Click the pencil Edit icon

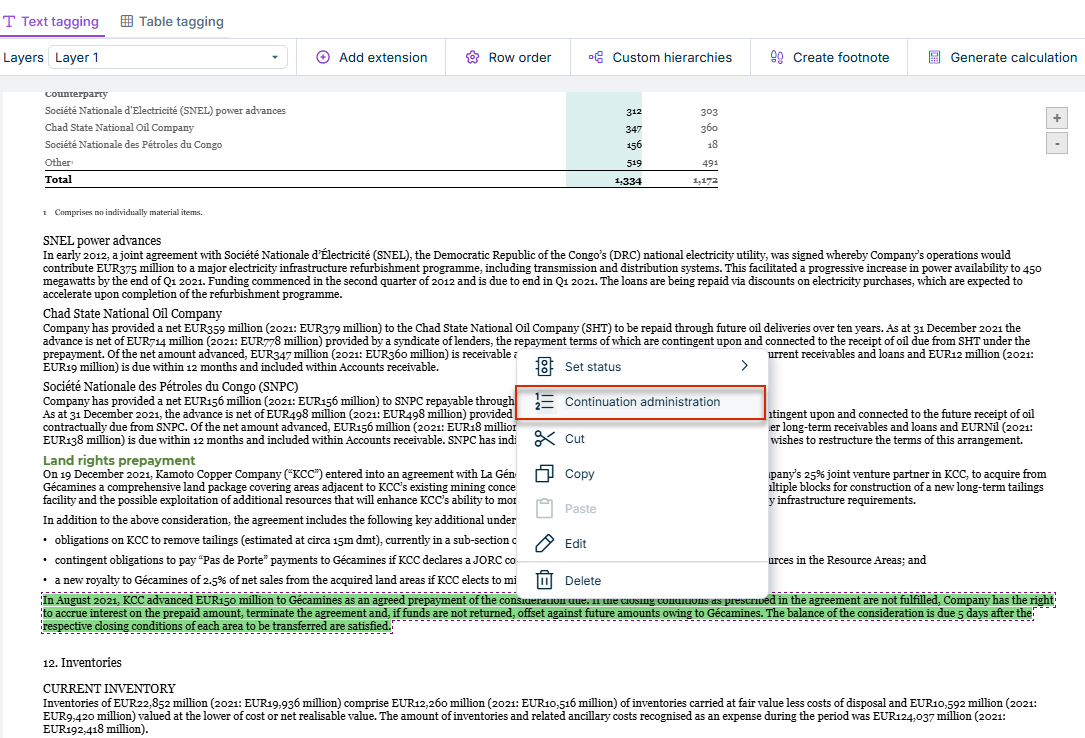pyautogui.click(x=545, y=544)
